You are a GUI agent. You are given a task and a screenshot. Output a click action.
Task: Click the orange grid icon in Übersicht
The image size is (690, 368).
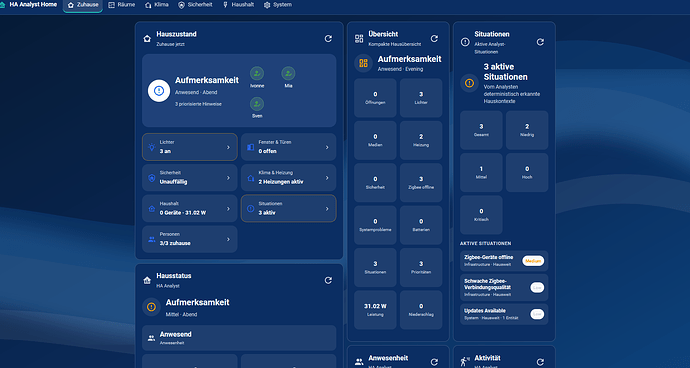click(x=363, y=63)
